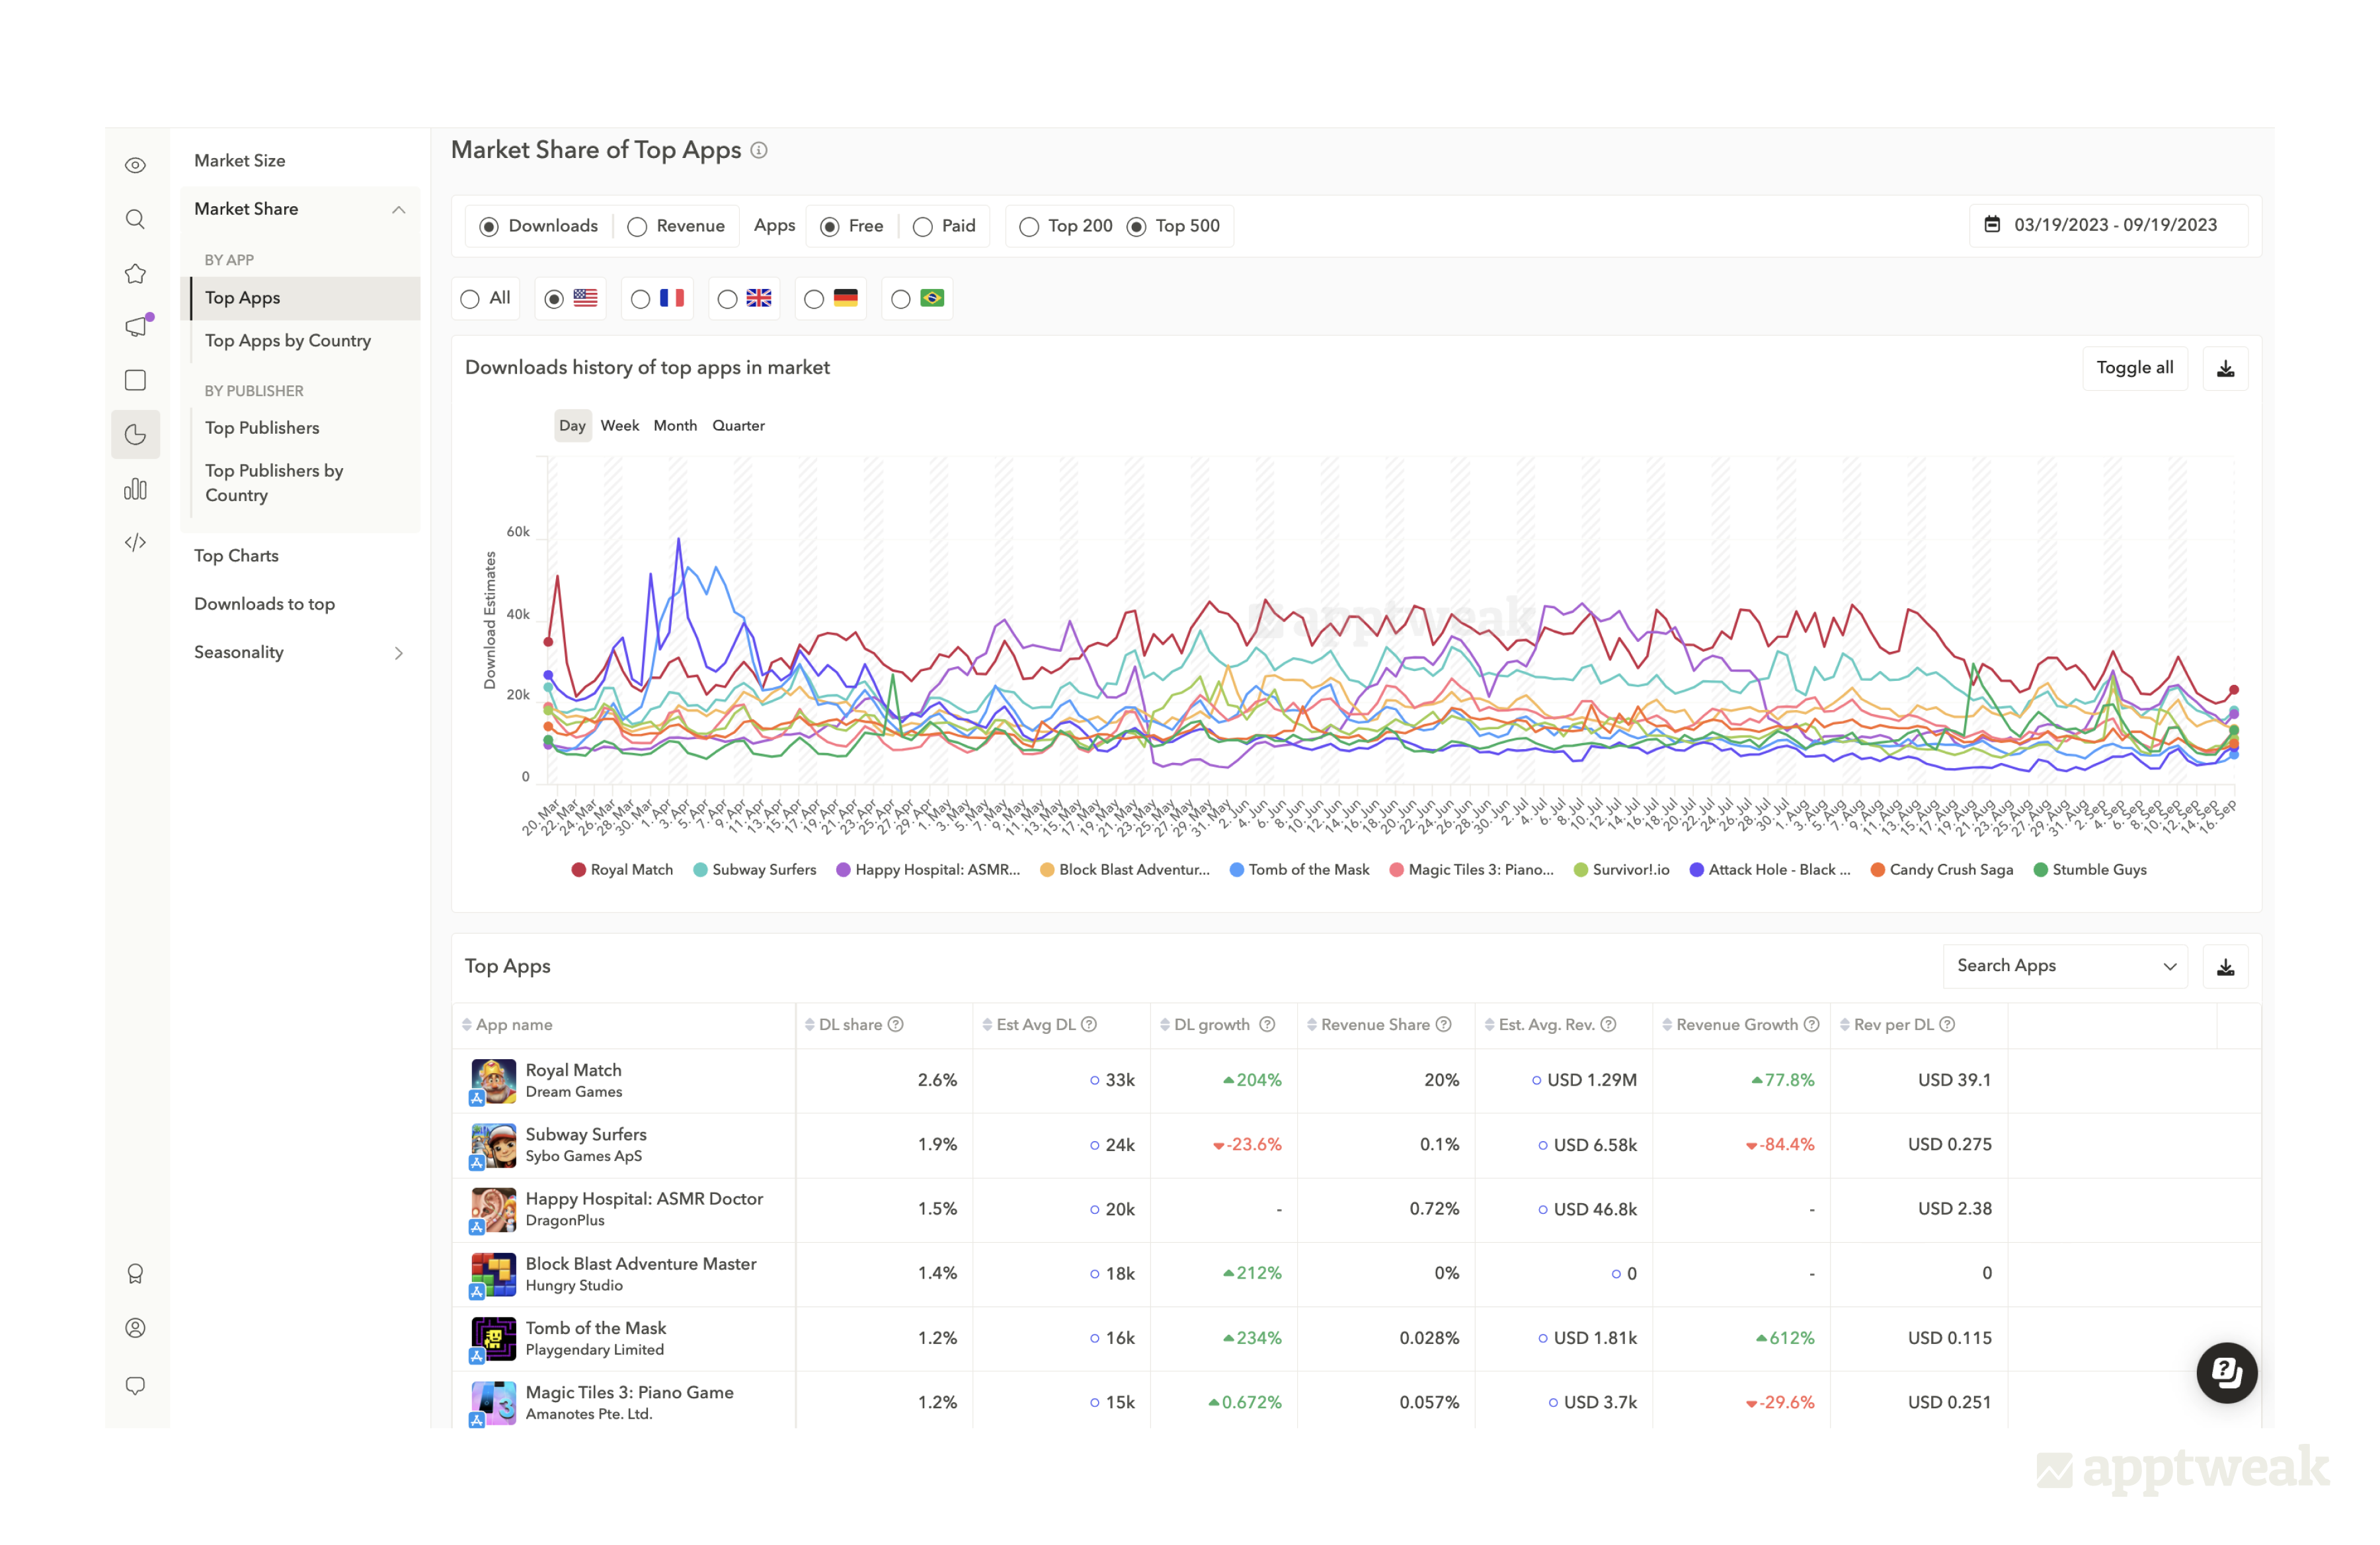
Task: Switch chart granularity to Month
Action: click(x=675, y=426)
